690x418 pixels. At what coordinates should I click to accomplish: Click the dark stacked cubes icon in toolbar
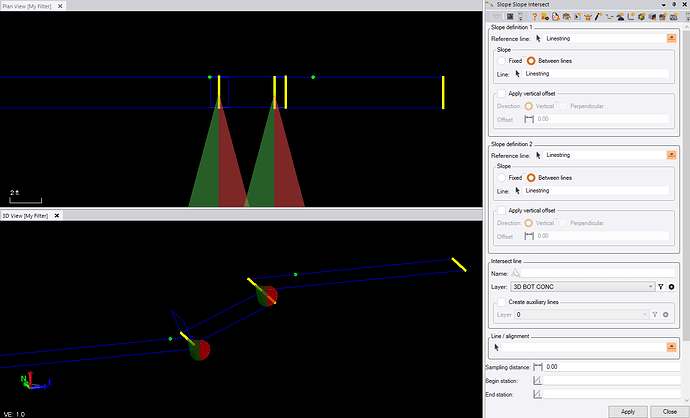(x=663, y=17)
